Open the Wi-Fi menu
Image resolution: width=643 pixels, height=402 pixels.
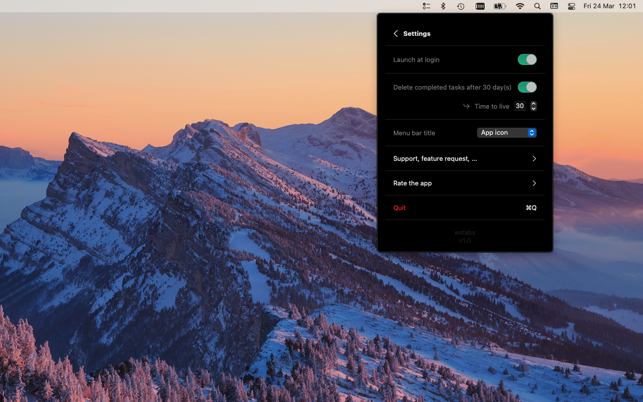[520, 6]
